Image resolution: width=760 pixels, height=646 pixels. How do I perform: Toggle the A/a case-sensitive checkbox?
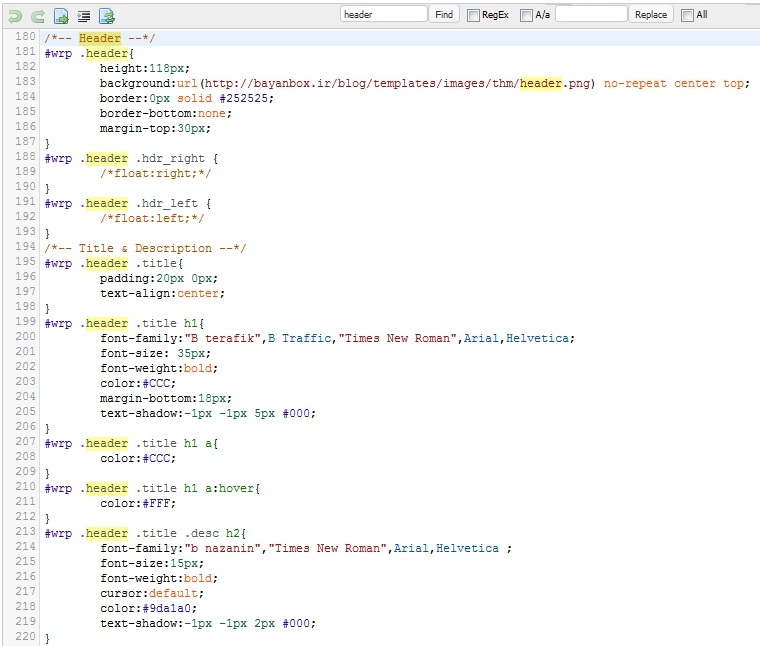click(x=526, y=15)
